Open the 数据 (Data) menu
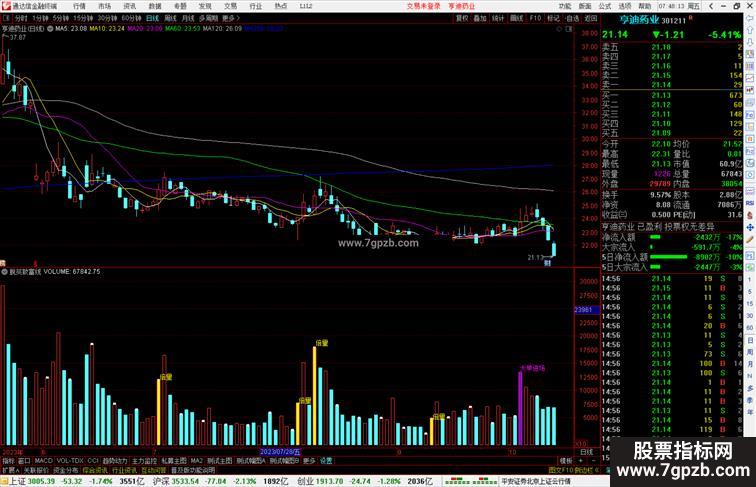 point(155,6)
